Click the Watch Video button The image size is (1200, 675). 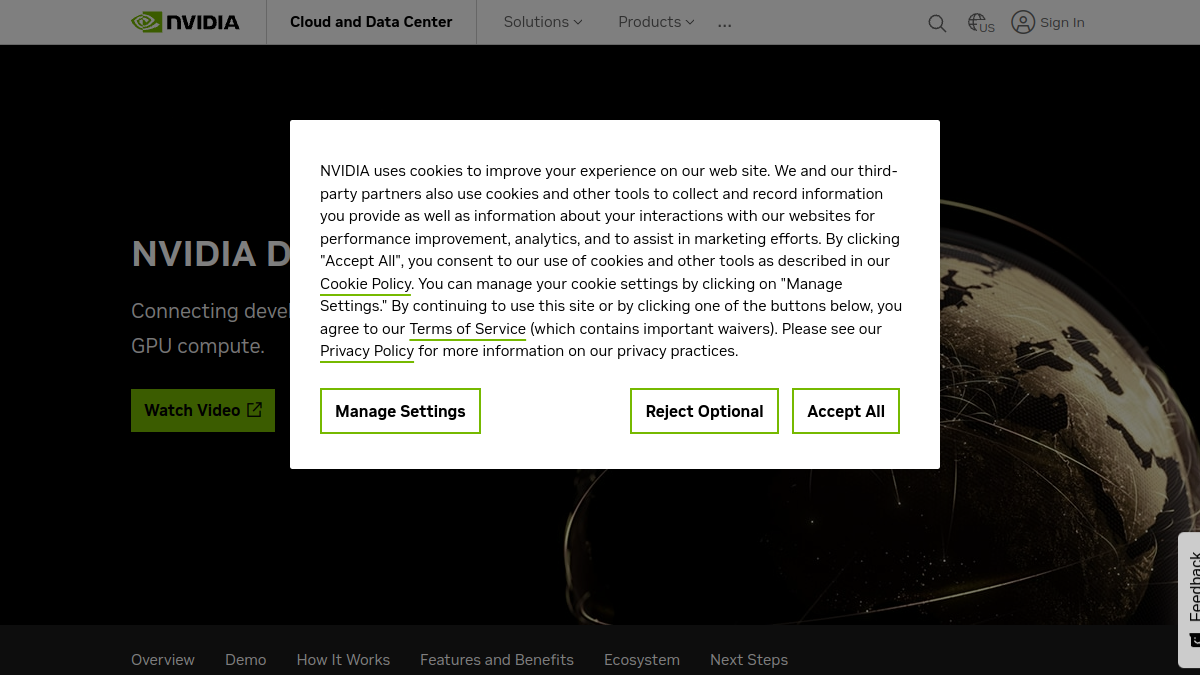pyautogui.click(x=203, y=410)
